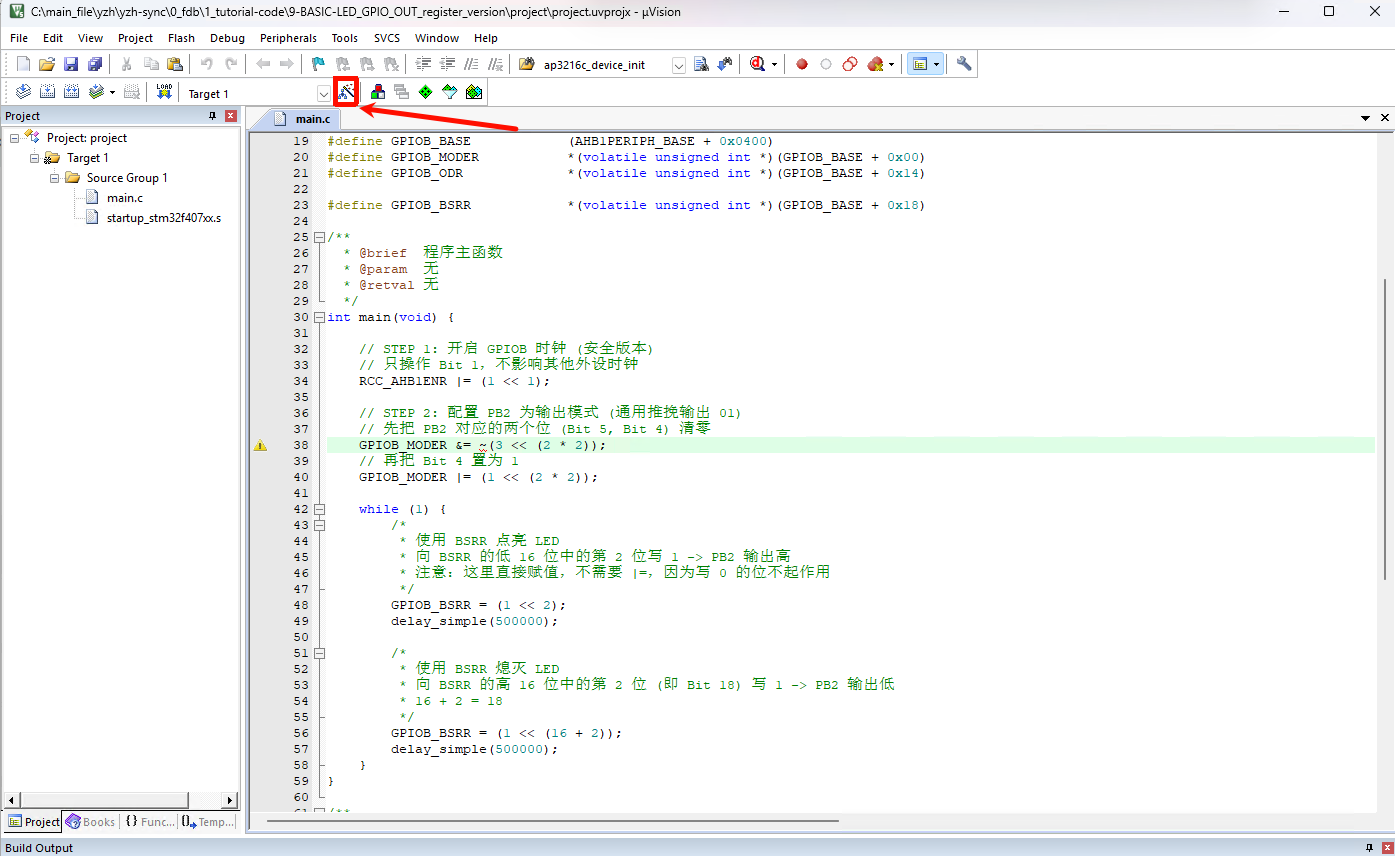Image resolution: width=1395 pixels, height=856 pixels.
Task: Open Configuration wrench icon
Action: [x=964, y=64]
